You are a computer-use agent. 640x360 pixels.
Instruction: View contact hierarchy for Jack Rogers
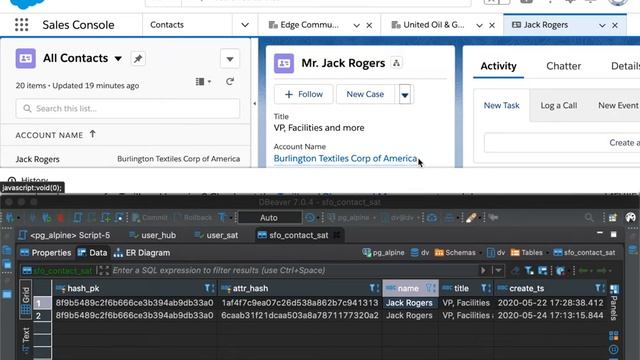[x=396, y=63]
